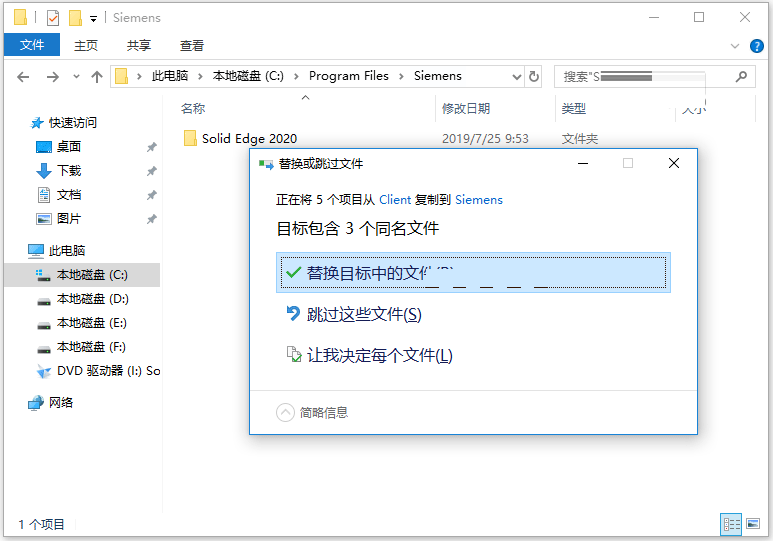Click the pin icon next to 图片
Viewport: 773px width, 541px height.
(151, 219)
